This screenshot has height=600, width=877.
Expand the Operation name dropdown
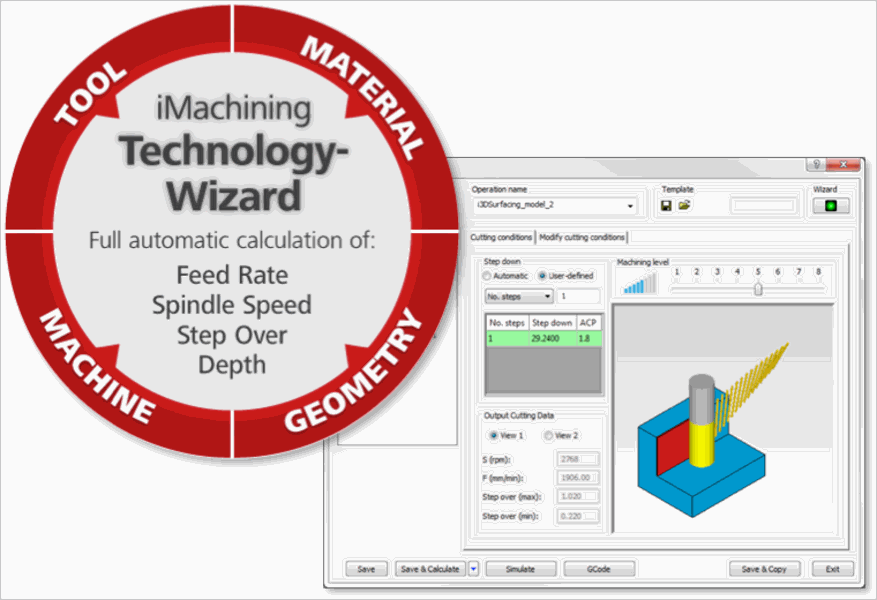tap(630, 206)
